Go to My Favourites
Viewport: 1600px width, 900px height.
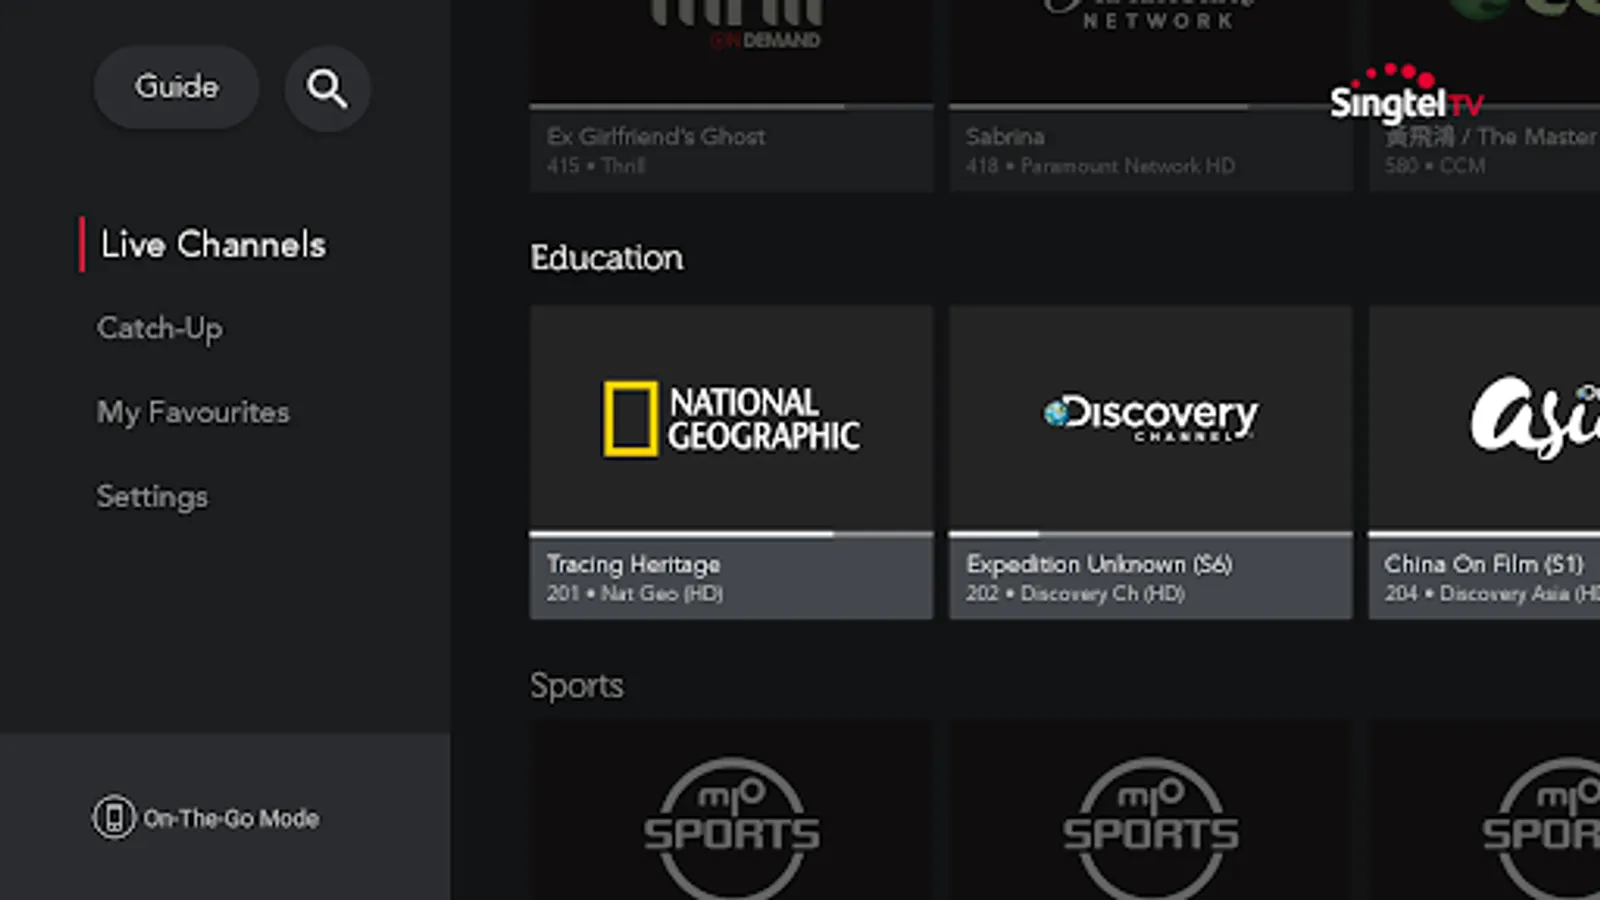(193, 413)
